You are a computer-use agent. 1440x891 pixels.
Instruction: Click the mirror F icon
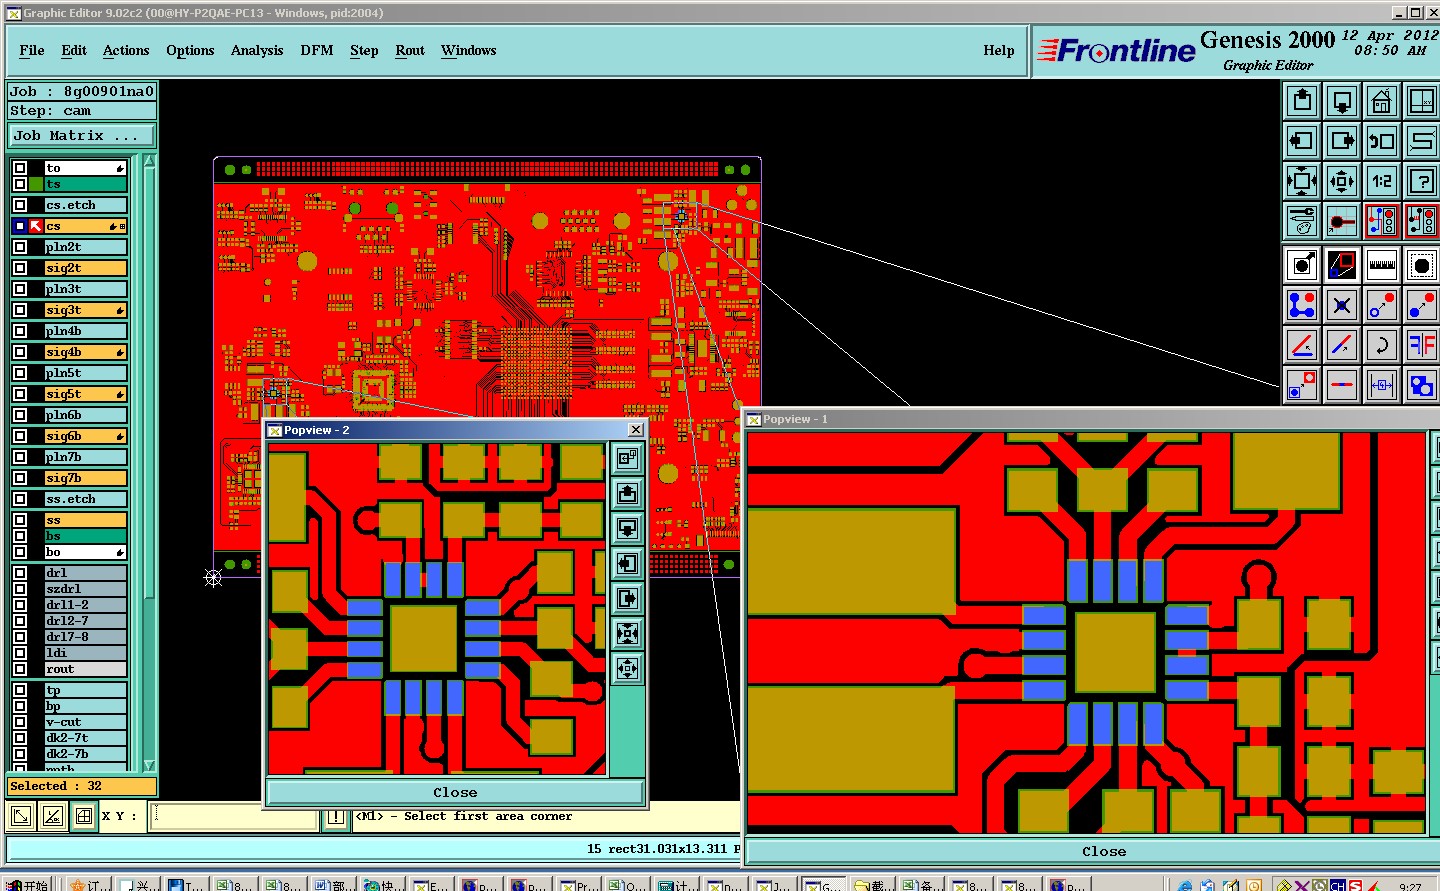(x=1422, y=345)
